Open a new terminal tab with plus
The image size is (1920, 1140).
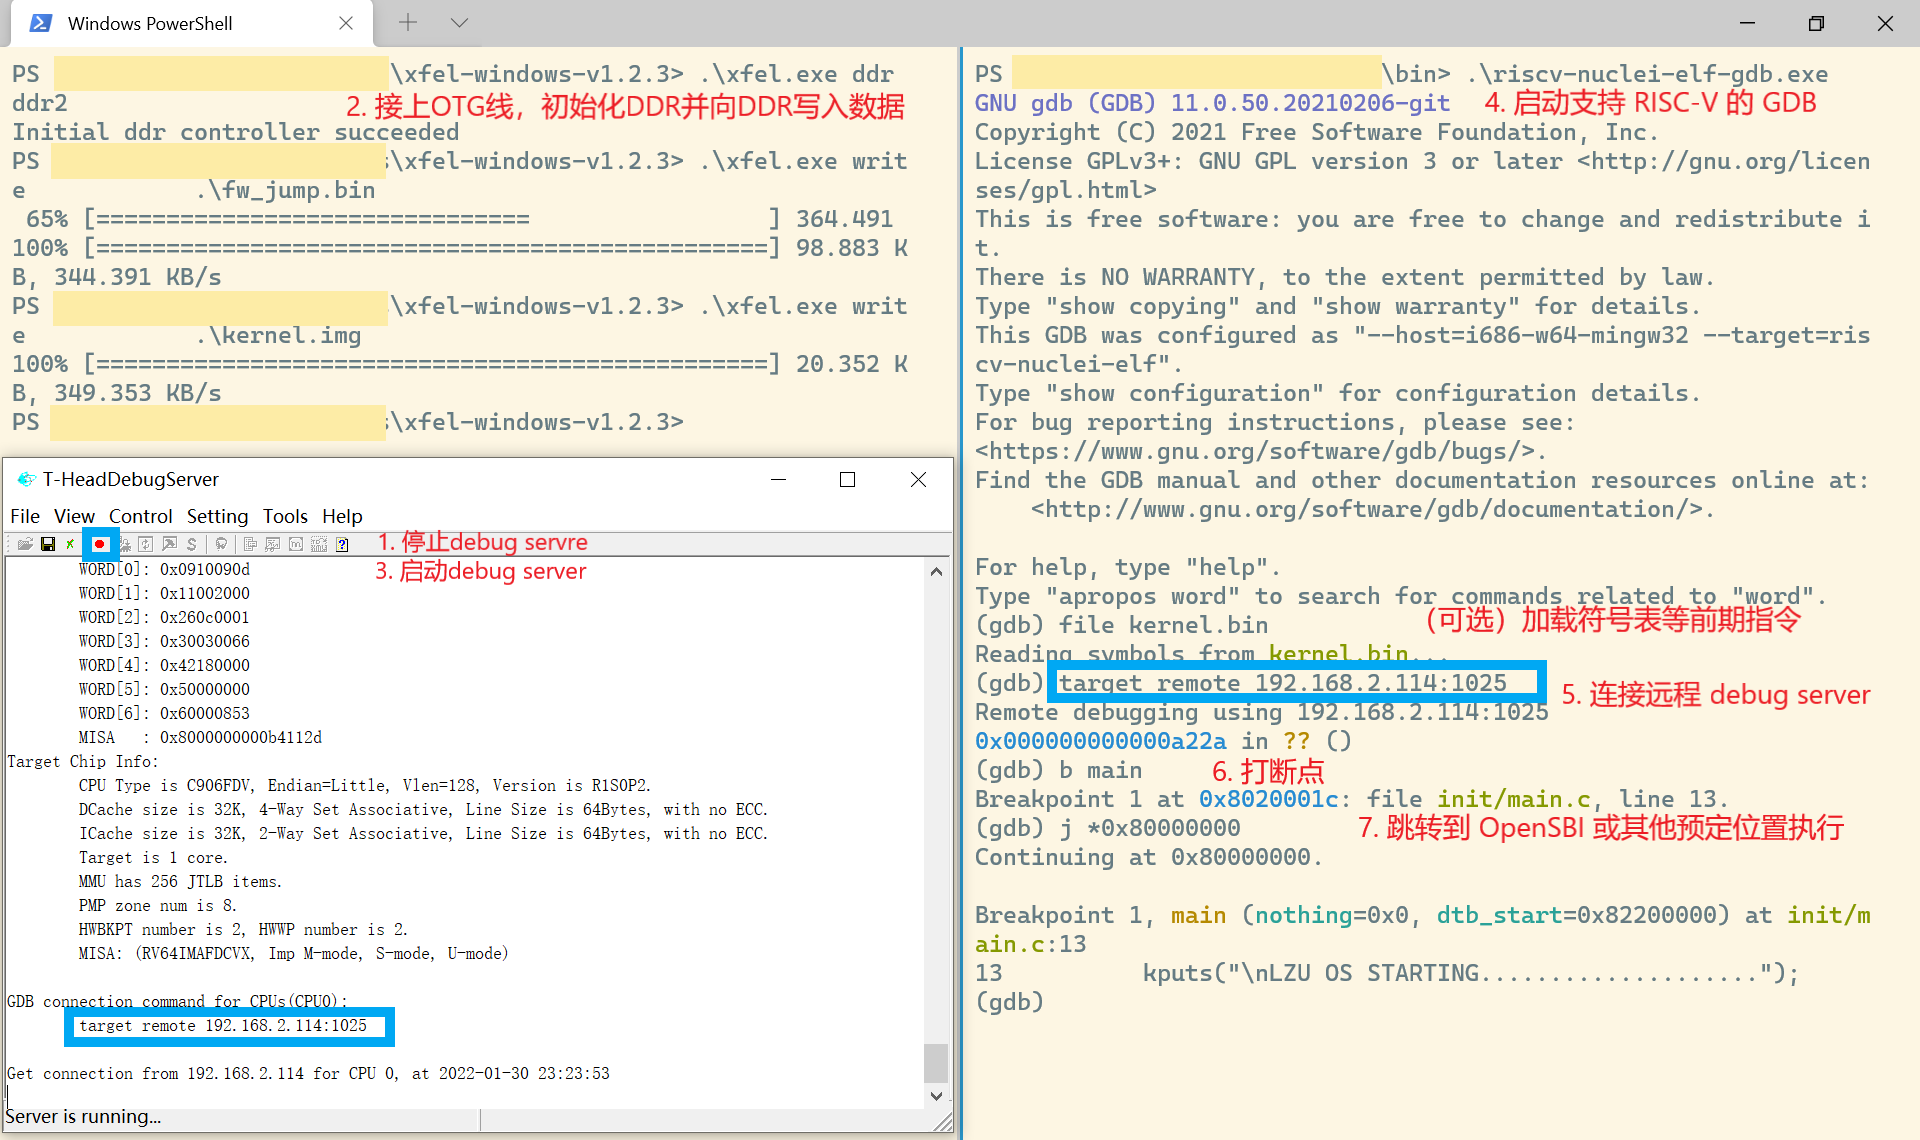[x=408, y=22]
